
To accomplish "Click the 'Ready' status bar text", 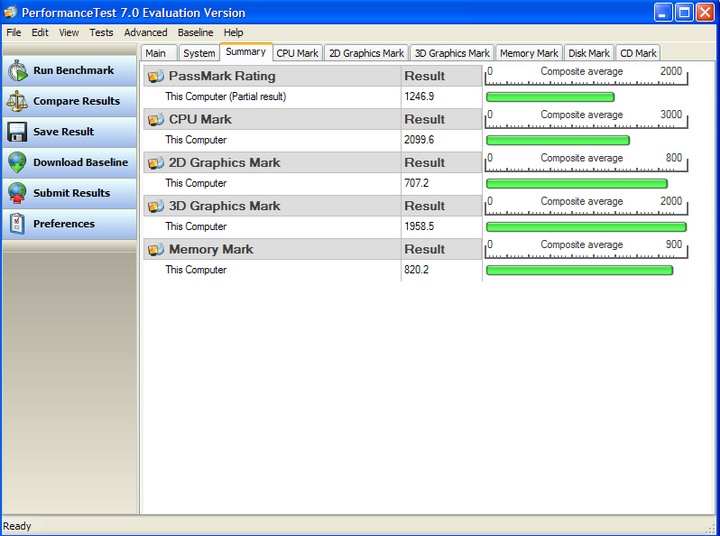I will (x=17, y=526).
